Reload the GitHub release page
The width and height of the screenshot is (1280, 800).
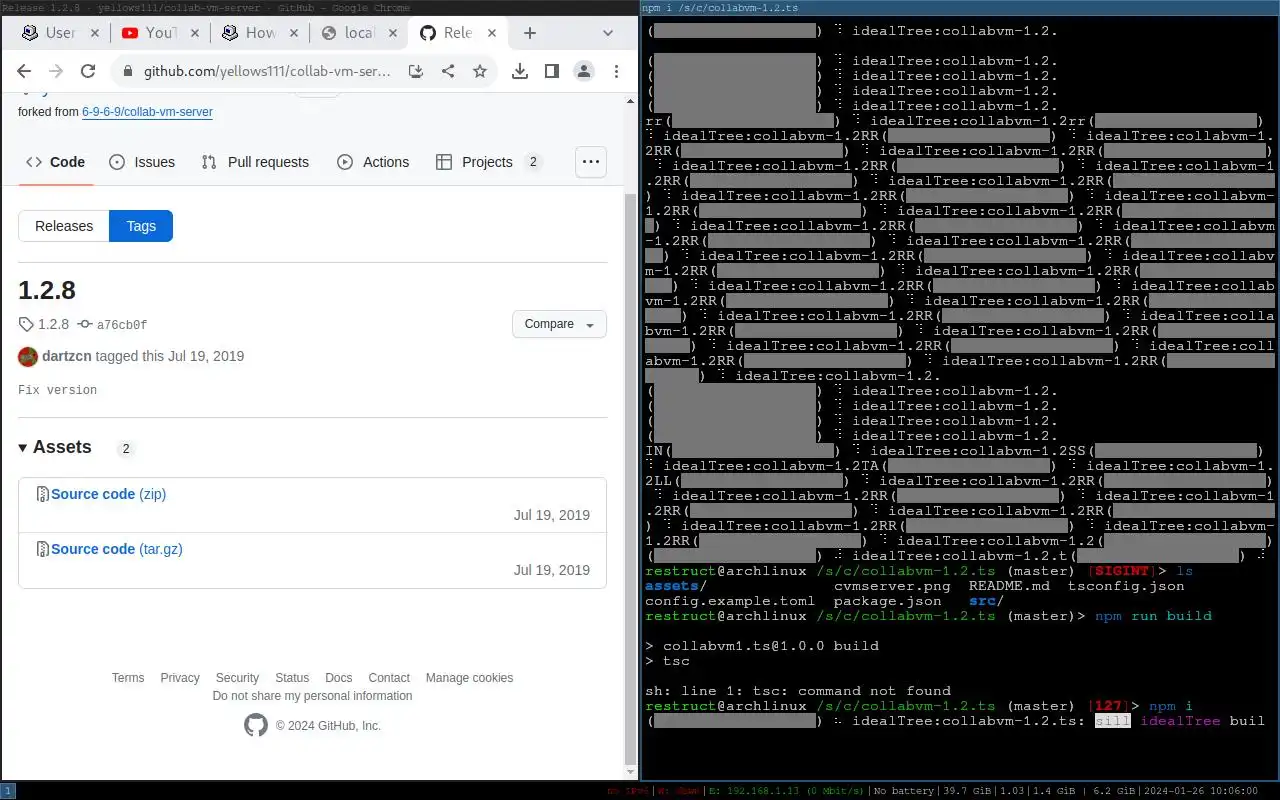(88, 71)
